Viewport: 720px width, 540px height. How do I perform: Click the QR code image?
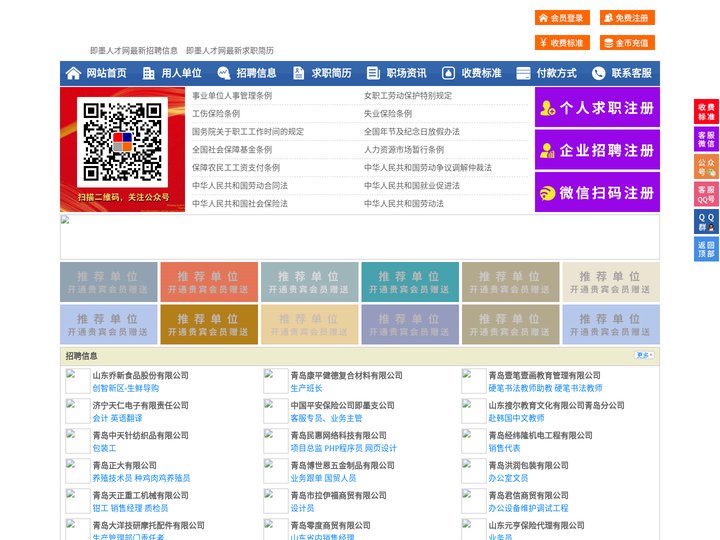pyautogui.click(x=122, y=142)
